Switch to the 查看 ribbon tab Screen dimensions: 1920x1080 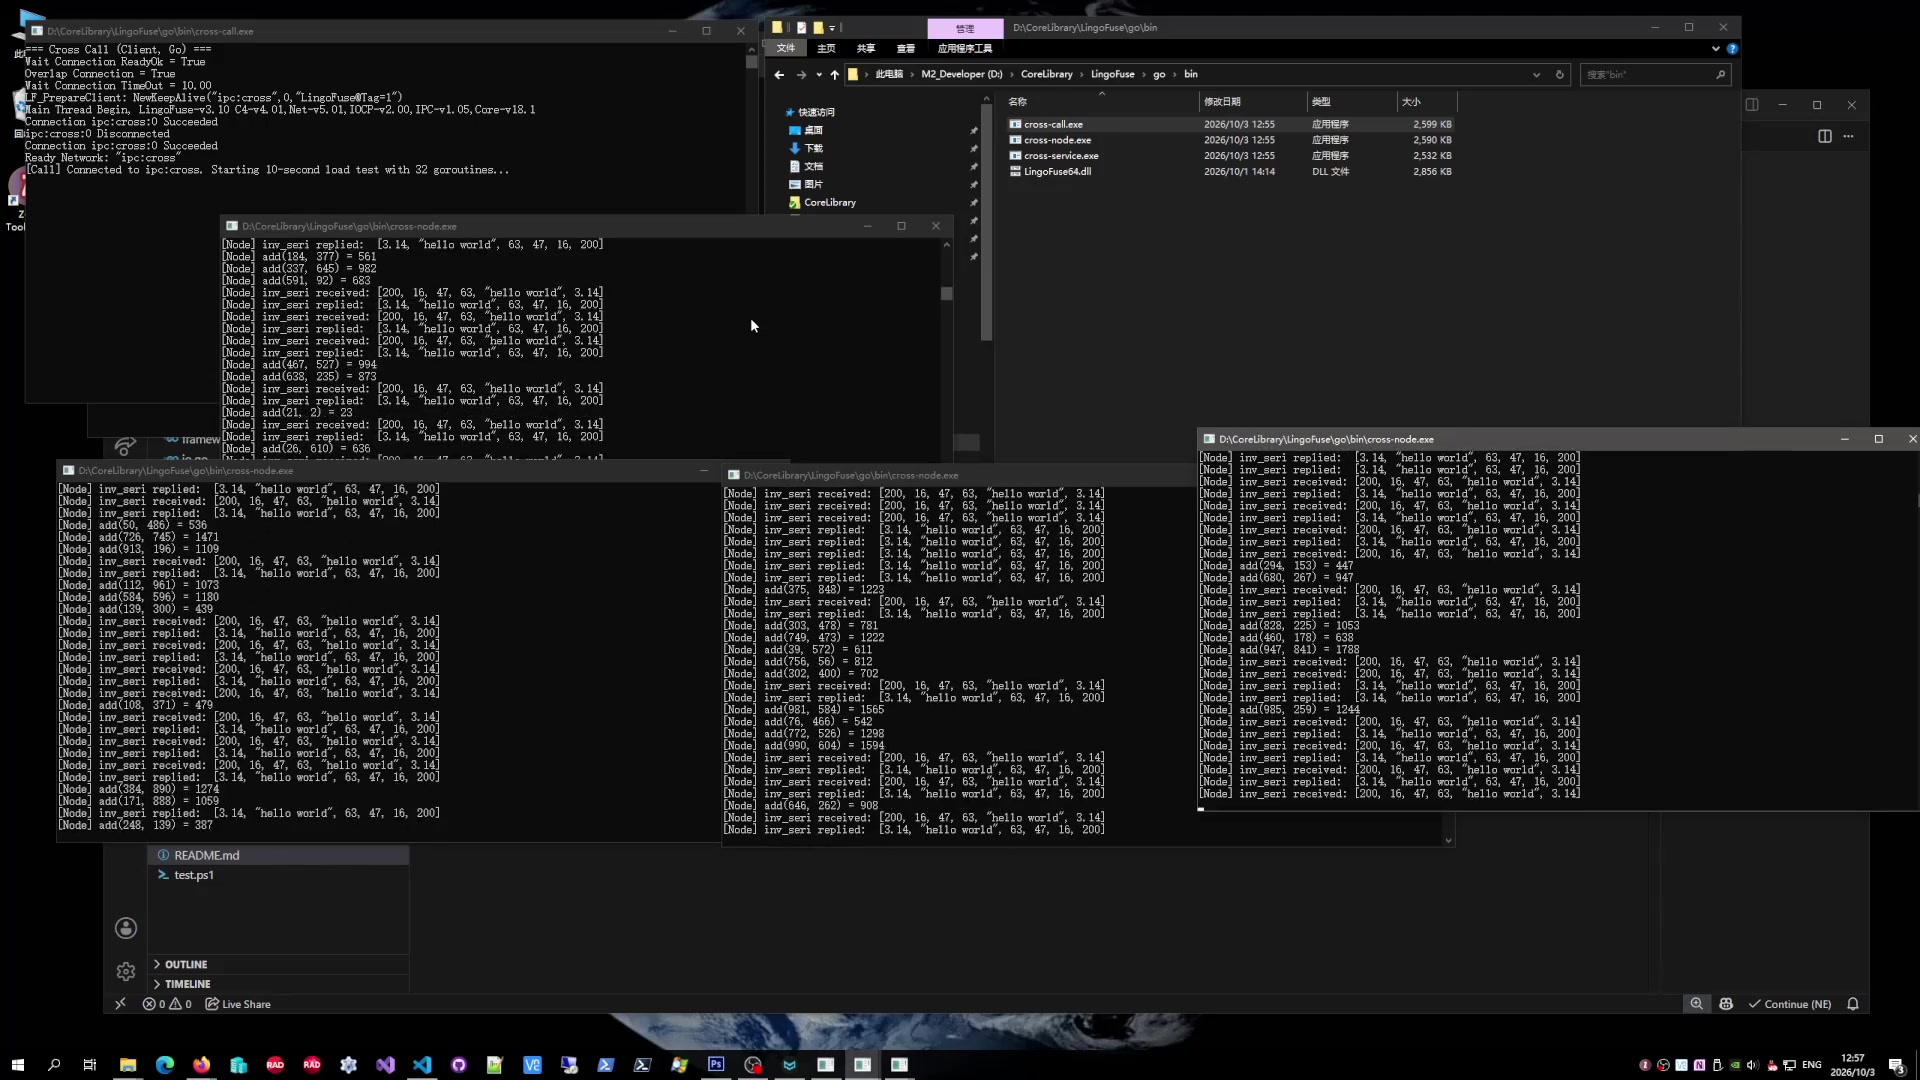pos(906,48)
